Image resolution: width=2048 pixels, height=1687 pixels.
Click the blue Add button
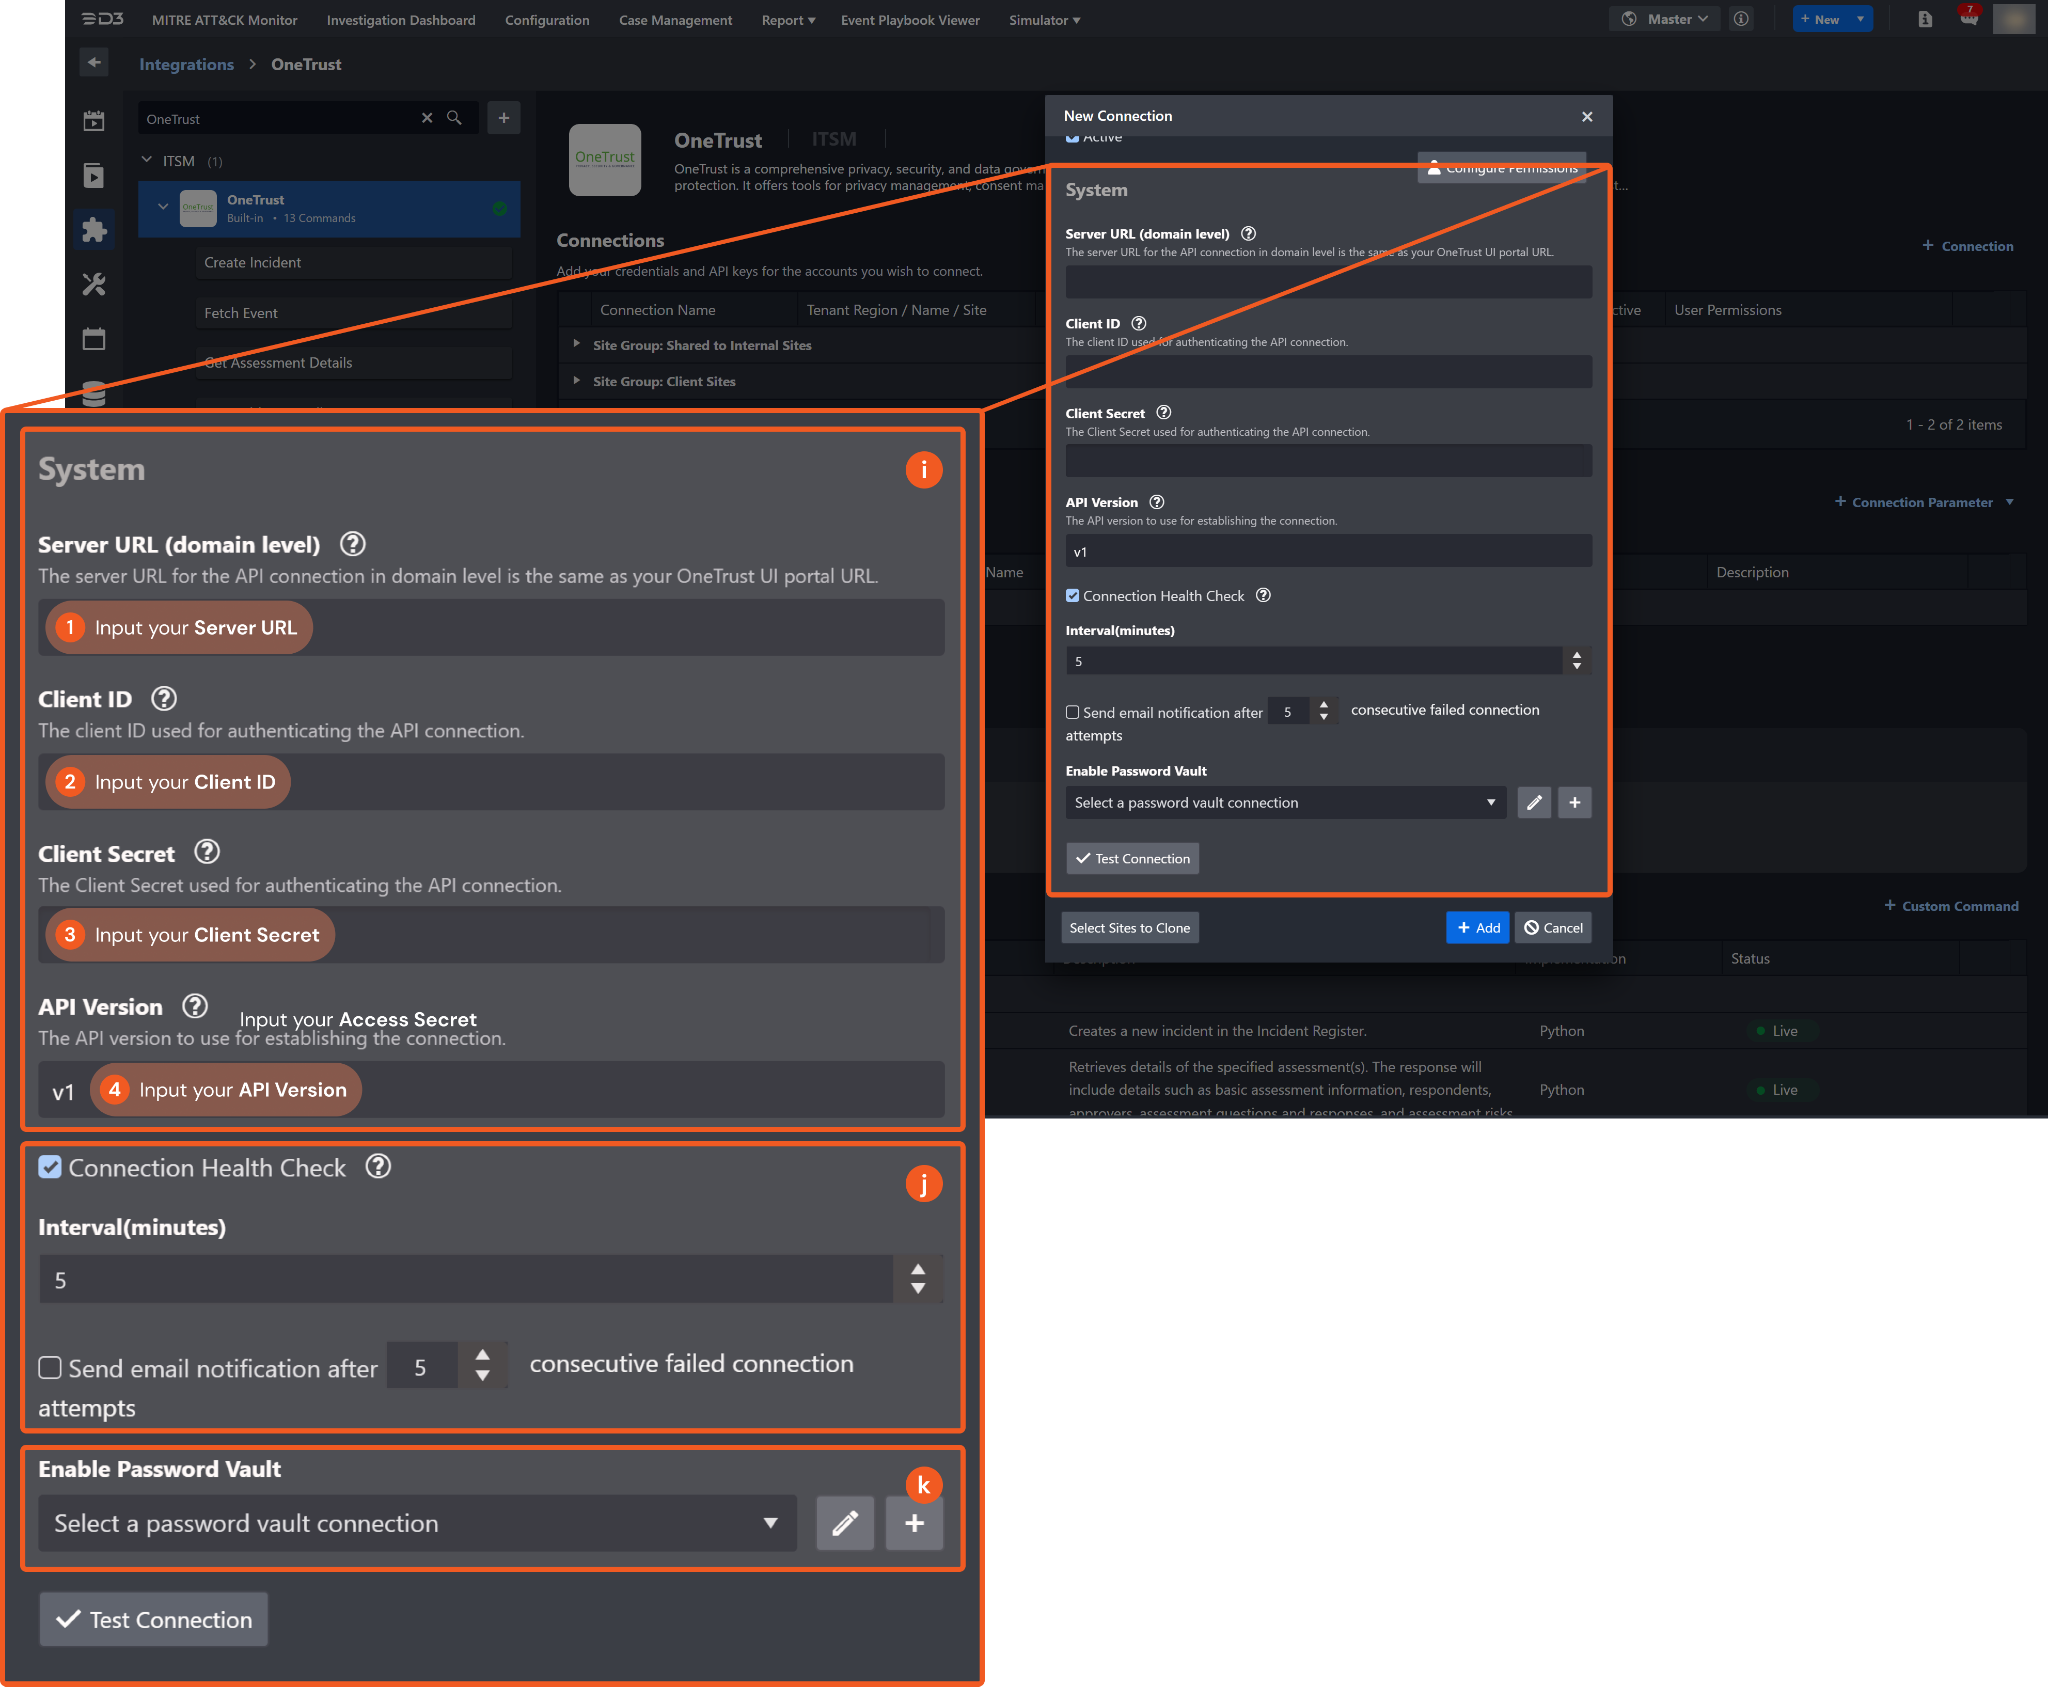tap(1477, 928)
